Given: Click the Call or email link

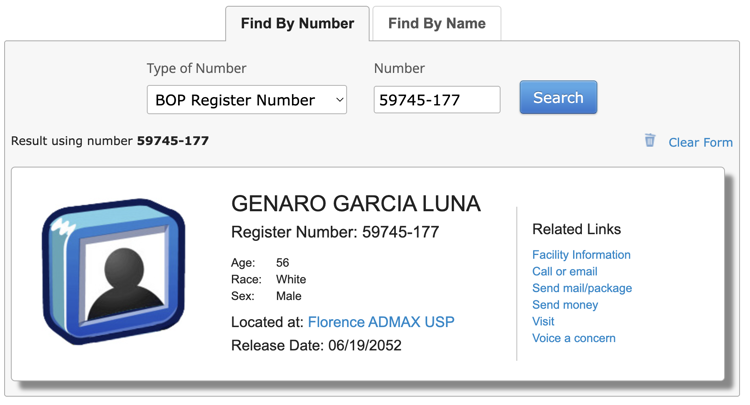Looking at the screenshot, I should click(565, 272).
